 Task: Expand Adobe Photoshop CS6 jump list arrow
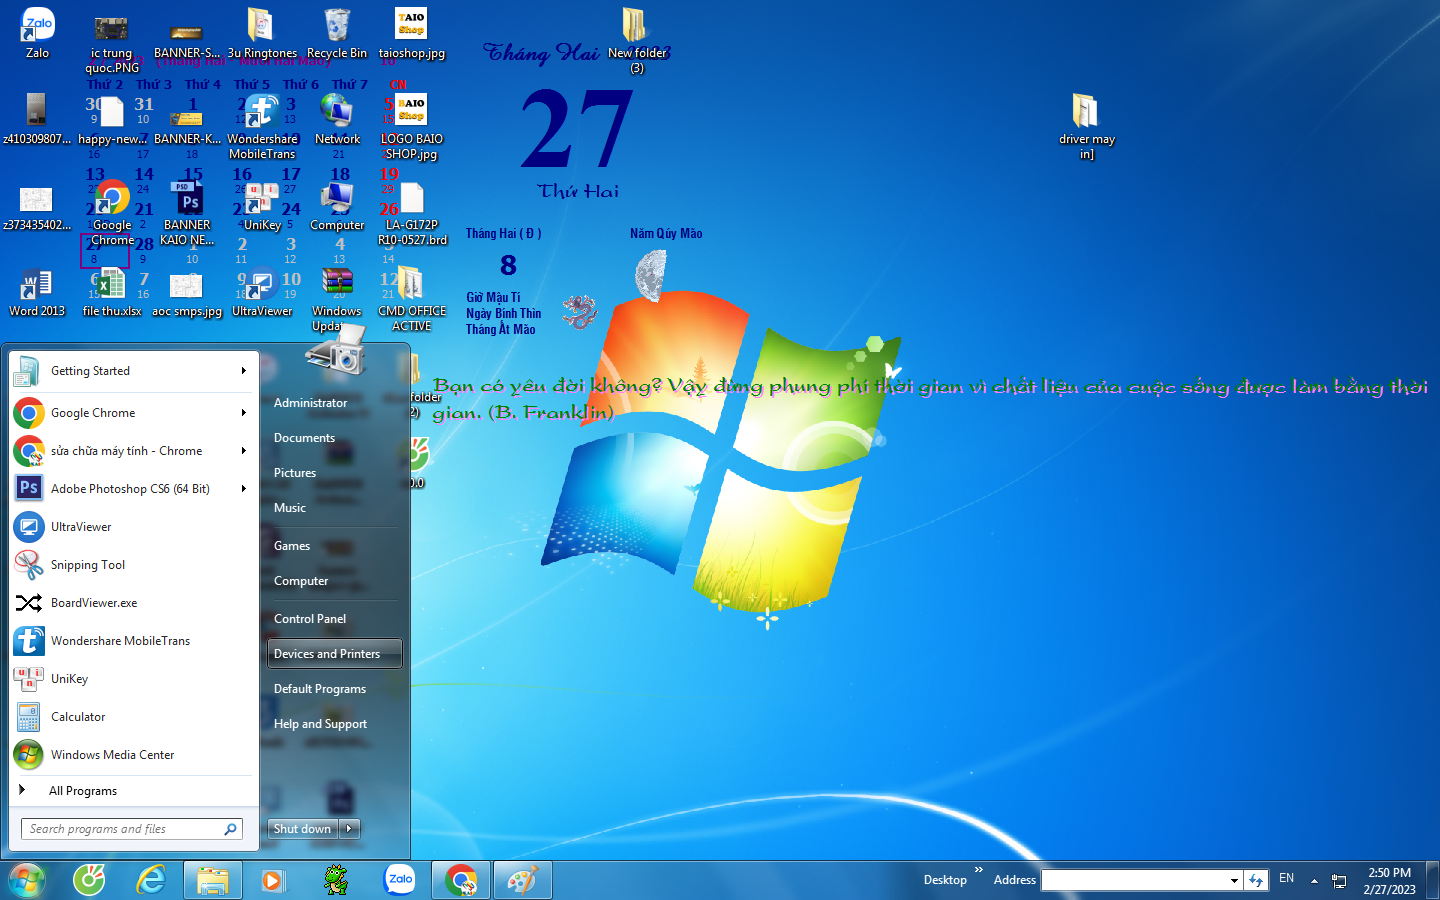click(243, 489)
